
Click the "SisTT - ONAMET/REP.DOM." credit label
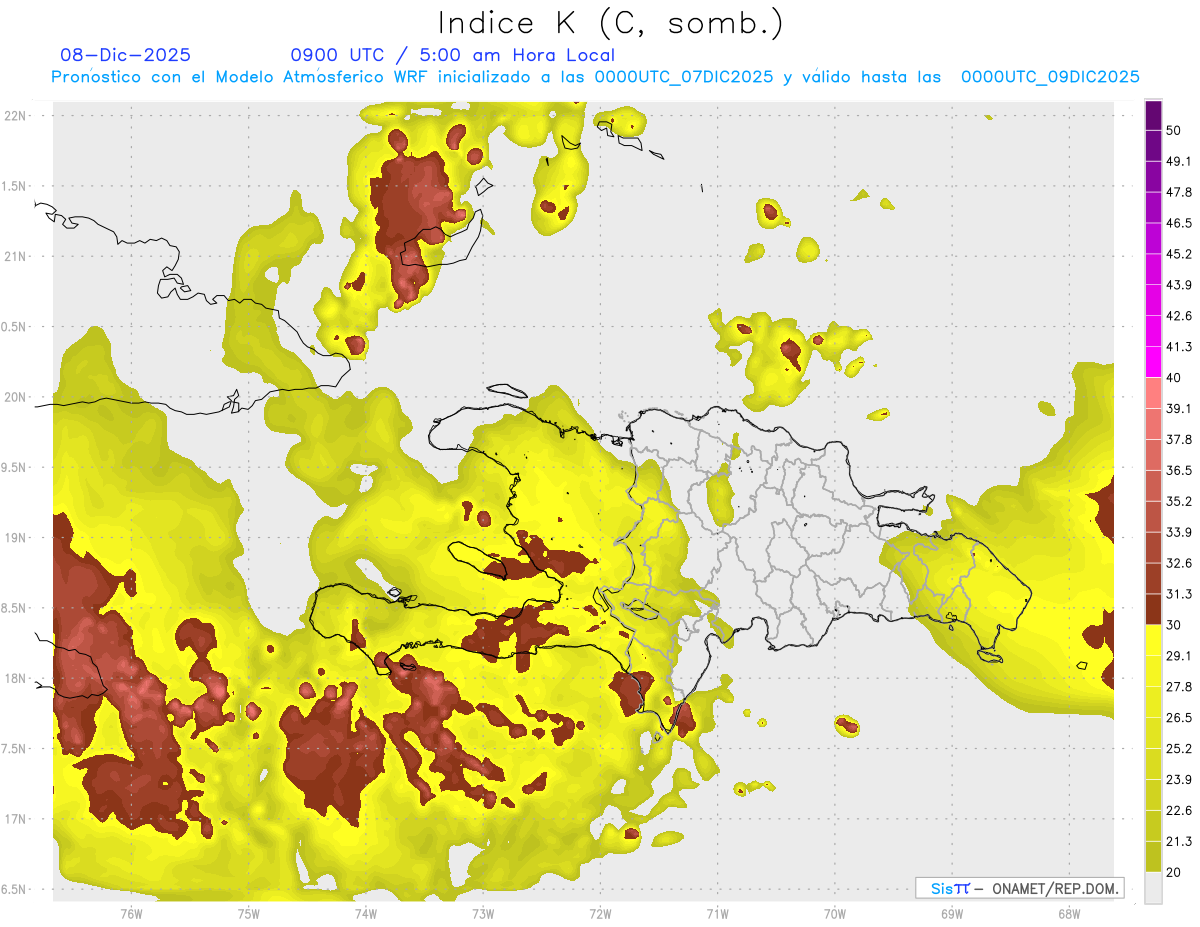[1020, 888]
